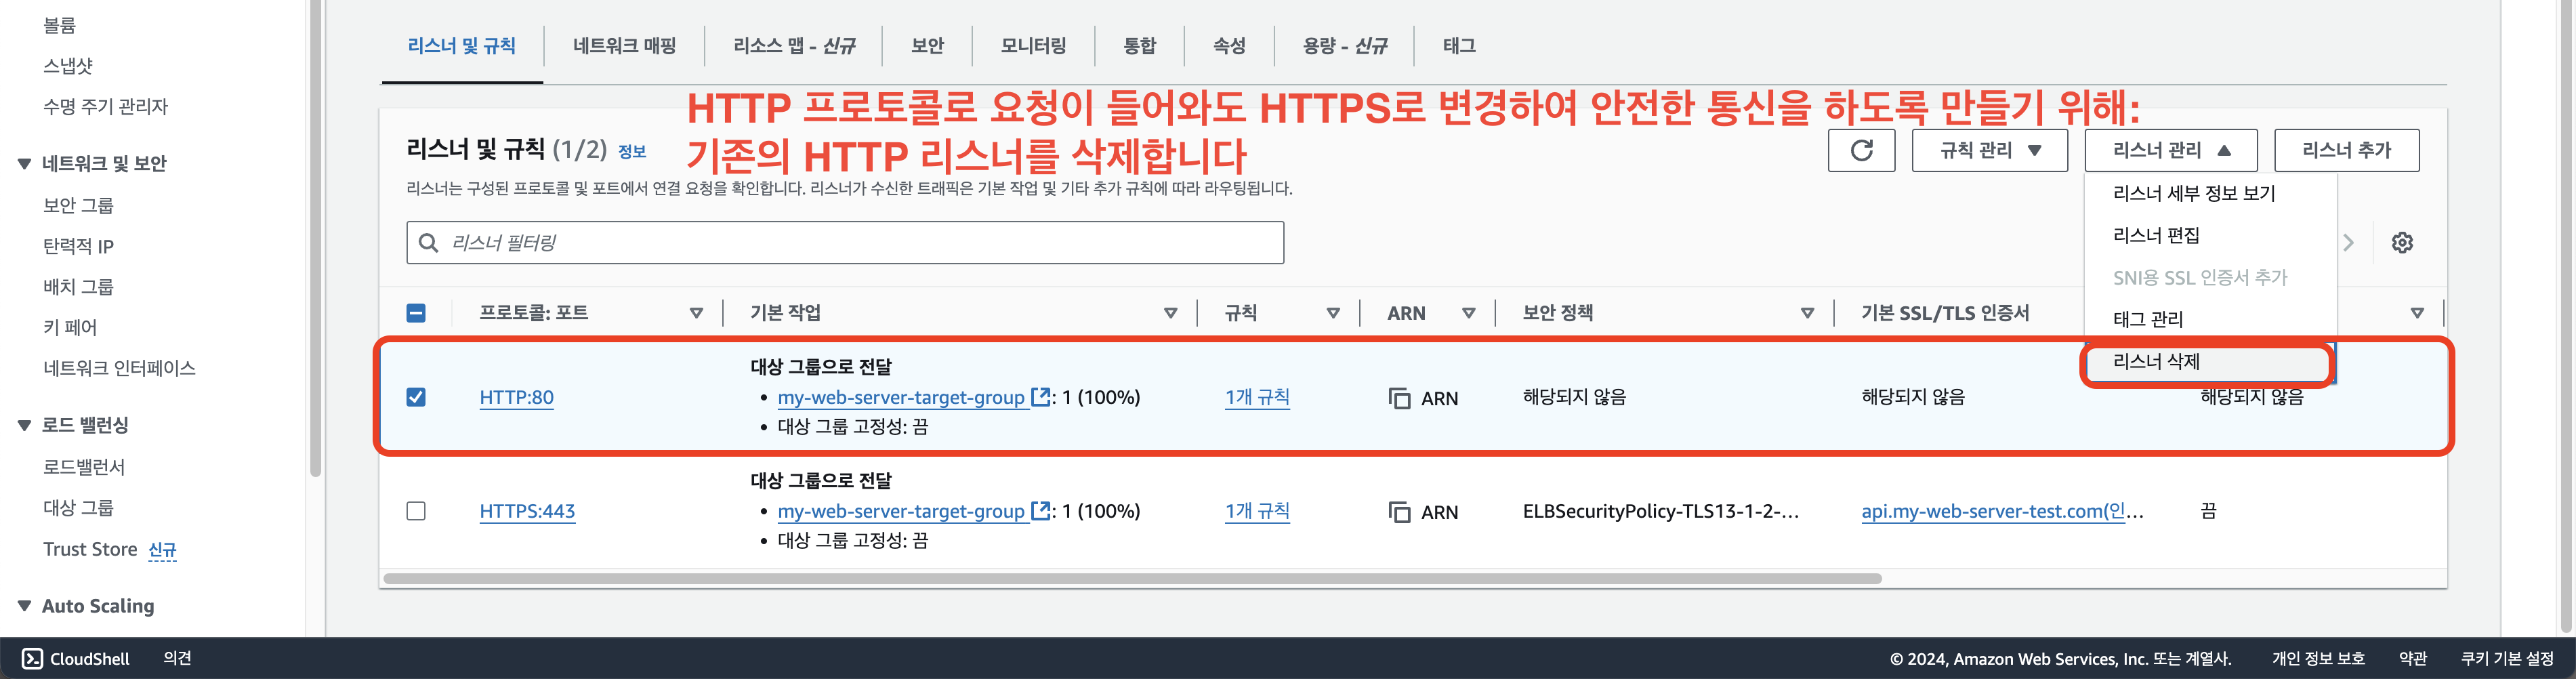Click the 정보 info link
Image resolution: width=2576 pixels, height=679 pixels.
point(632,152)
